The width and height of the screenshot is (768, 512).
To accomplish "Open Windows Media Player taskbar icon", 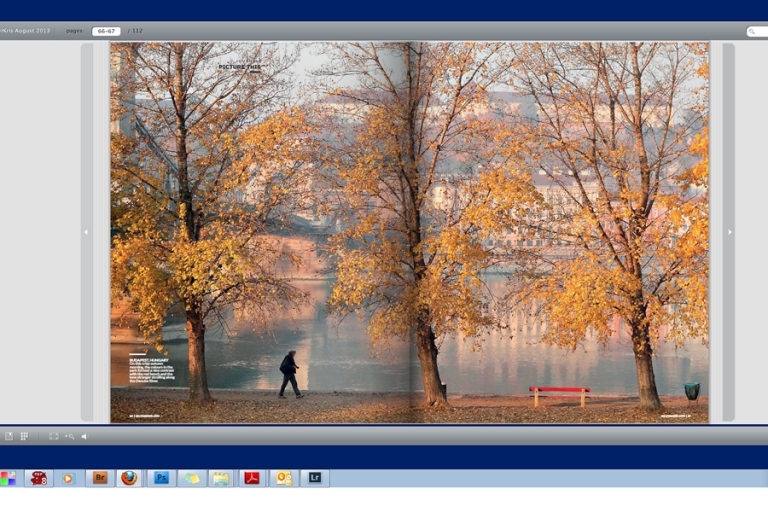I will point(68,478).
